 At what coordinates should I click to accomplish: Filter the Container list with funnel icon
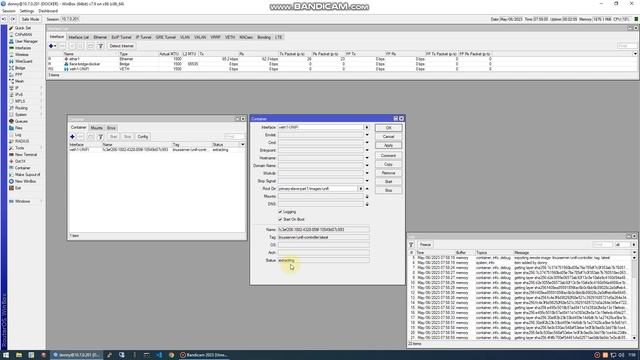click(x=100, y=137)
